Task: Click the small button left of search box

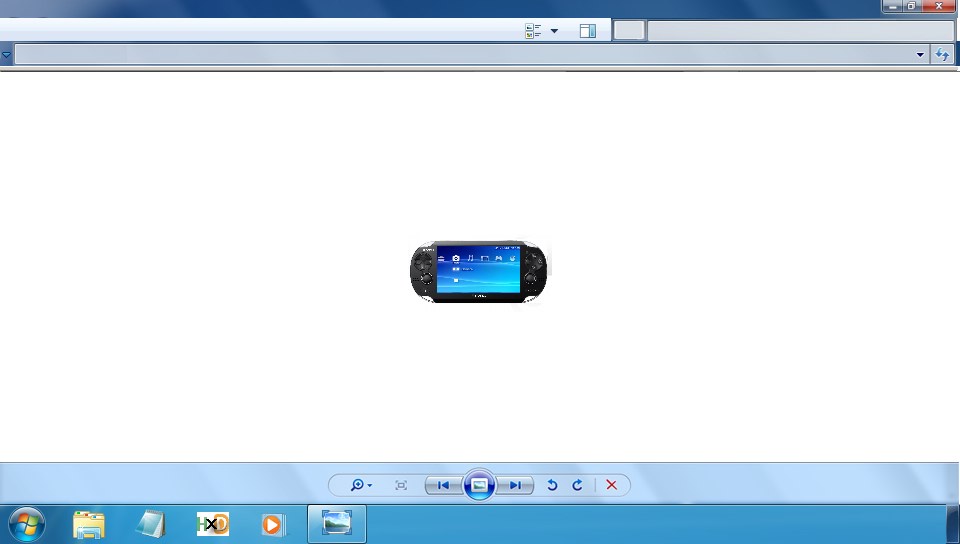Action: tap(629, 30)
